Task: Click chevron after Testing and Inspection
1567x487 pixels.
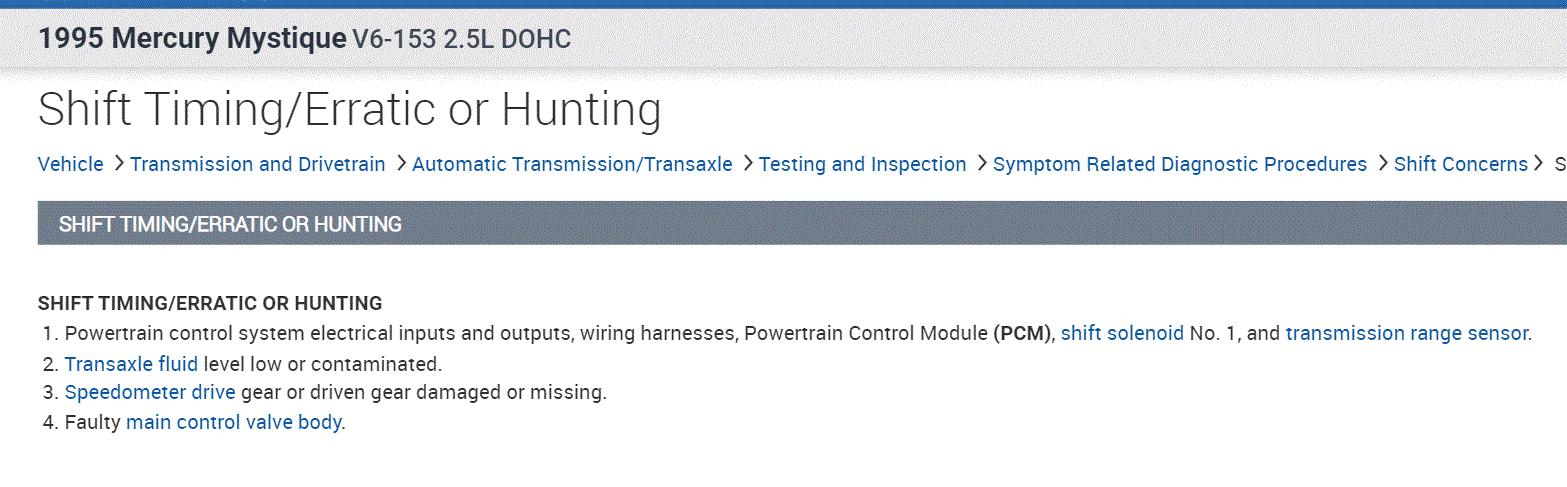Action: pos(981,164)
